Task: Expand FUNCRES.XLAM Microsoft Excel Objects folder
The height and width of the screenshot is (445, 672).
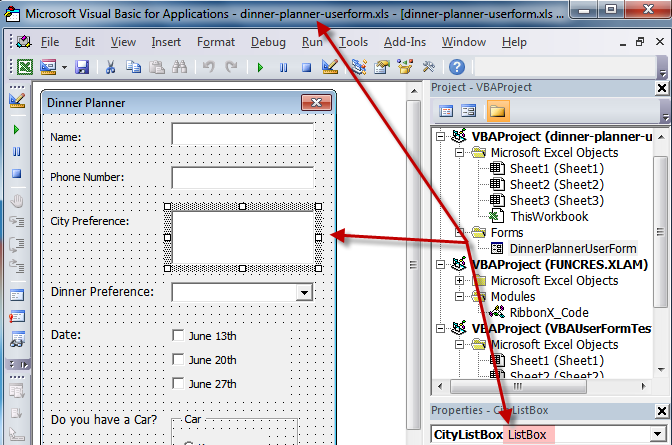Action: (x=459, y=281)
